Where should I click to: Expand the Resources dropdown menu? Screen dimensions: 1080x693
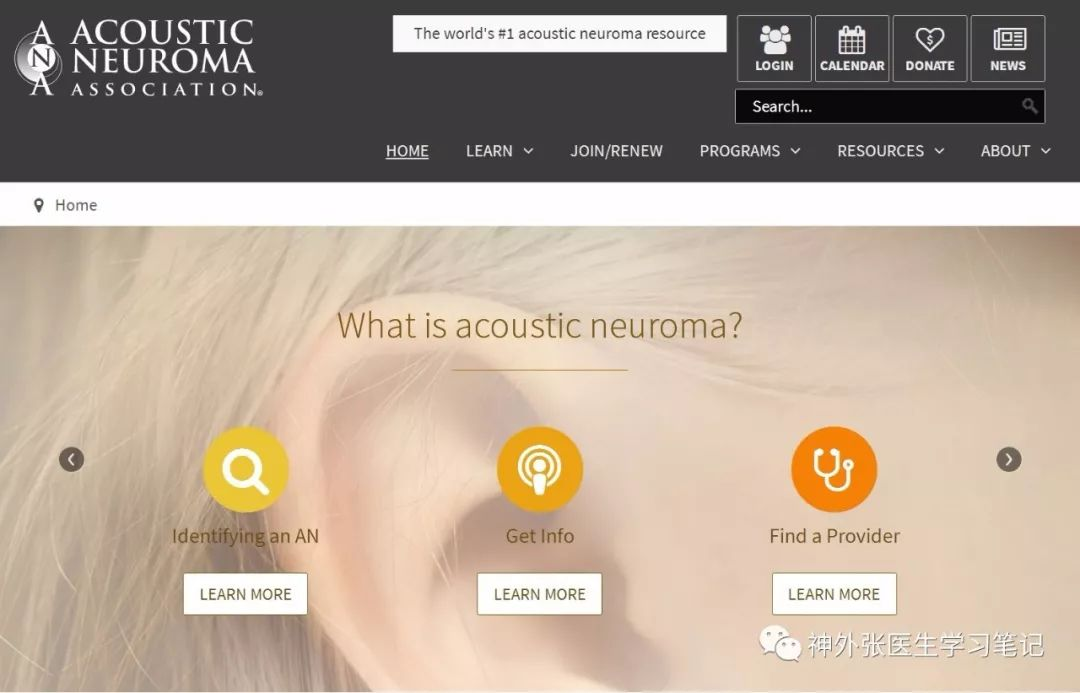coord(891,151)
